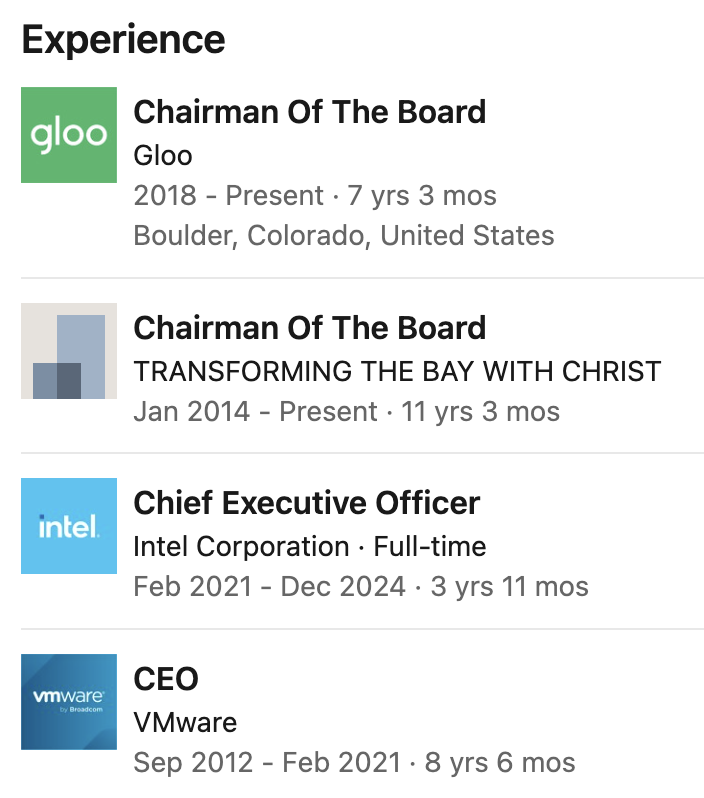Click the Full-time employment type label
The width and height of the screenshot is (704, 798).
point(430,546)
